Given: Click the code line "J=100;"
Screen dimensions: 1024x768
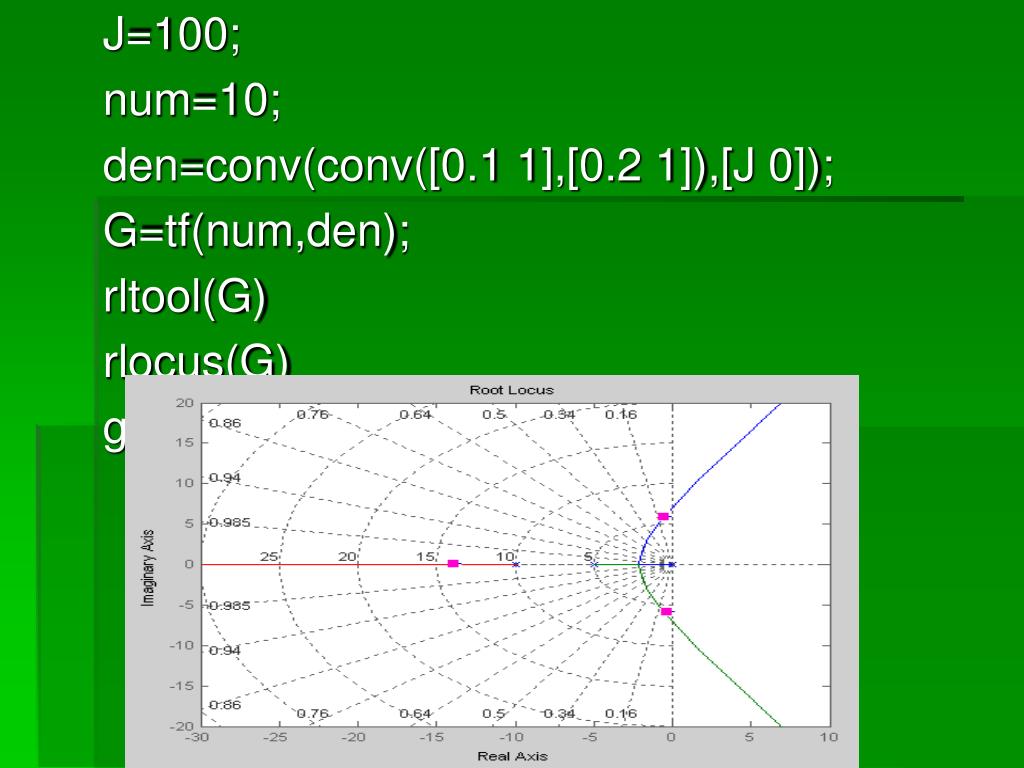Looking at the screenshot, I should (172, 35).
